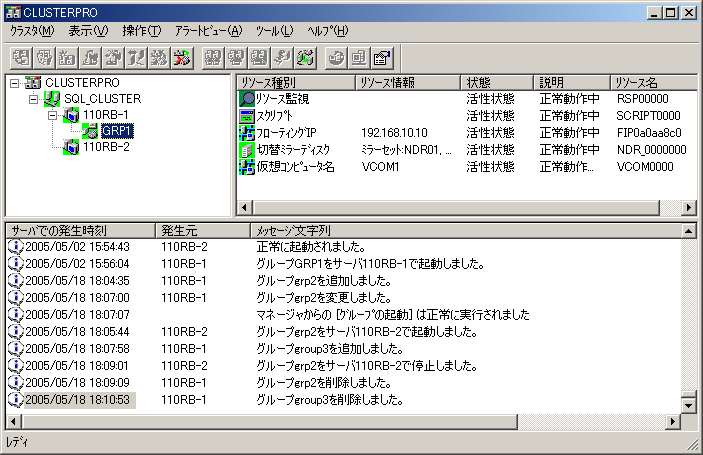Click the grayed toolbar button just left of the red-X icon
703x455 pixels.
click(159, 58)
